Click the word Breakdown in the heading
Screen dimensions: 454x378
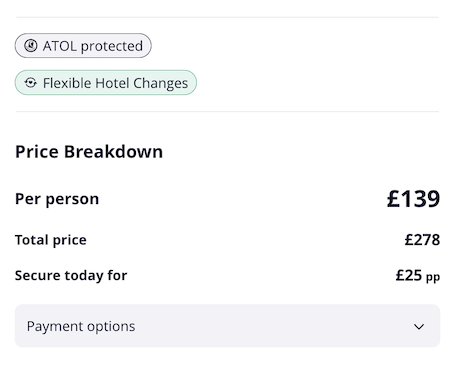pos(113,152)
